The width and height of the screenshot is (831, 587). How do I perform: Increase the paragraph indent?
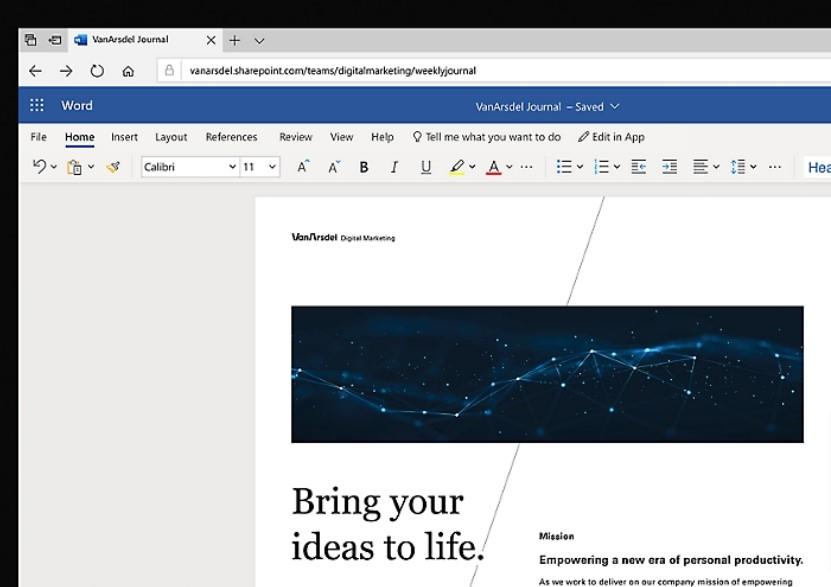click(x=670, y=167)
